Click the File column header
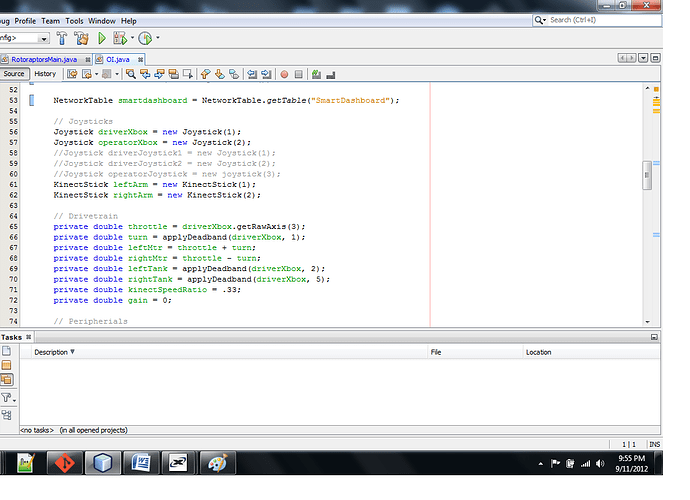This screenshot has height=500, width=690. 475,352
